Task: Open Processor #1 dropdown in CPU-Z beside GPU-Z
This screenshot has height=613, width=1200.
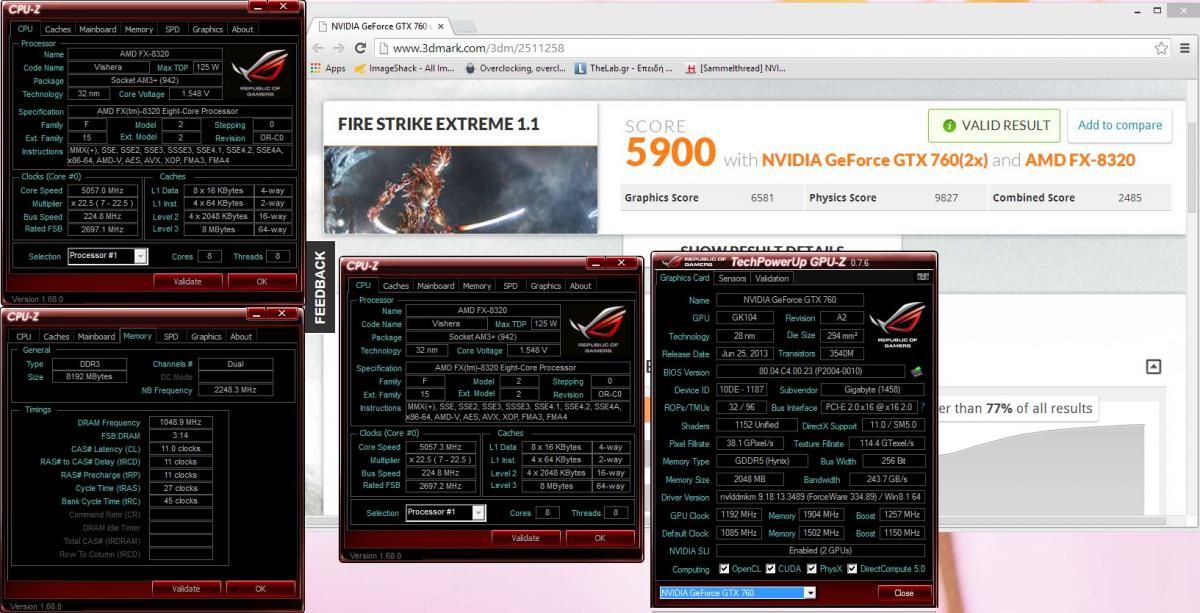Action: tap(478, 513)
